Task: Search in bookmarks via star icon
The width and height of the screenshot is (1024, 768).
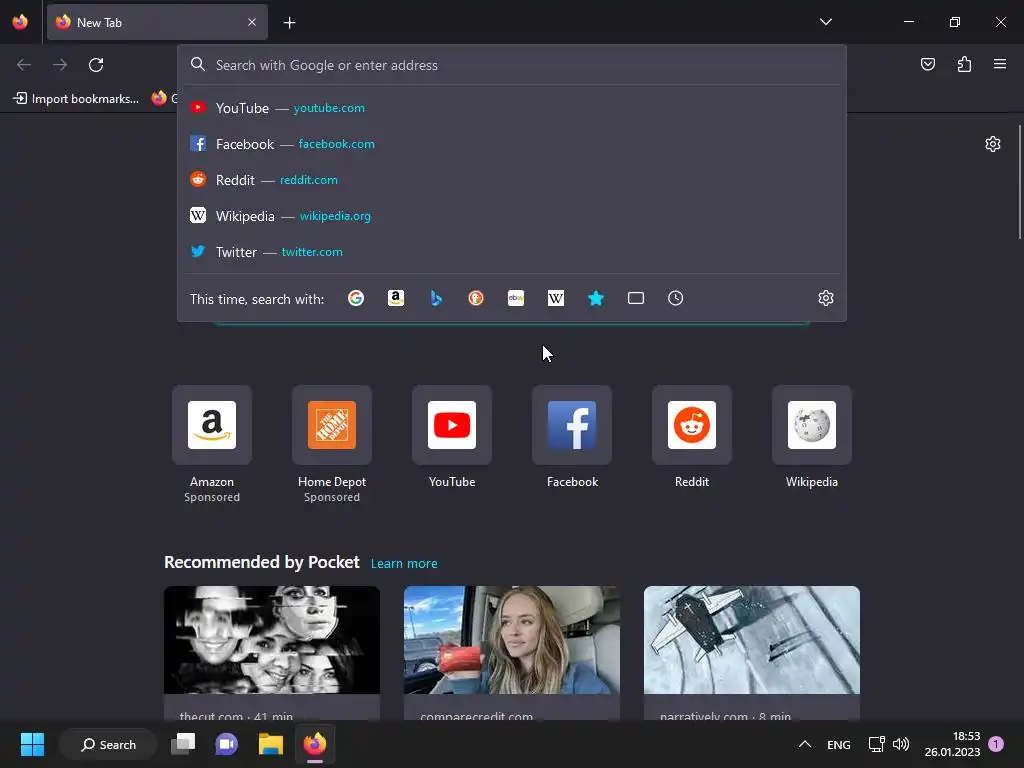Action: pos(596,298)
